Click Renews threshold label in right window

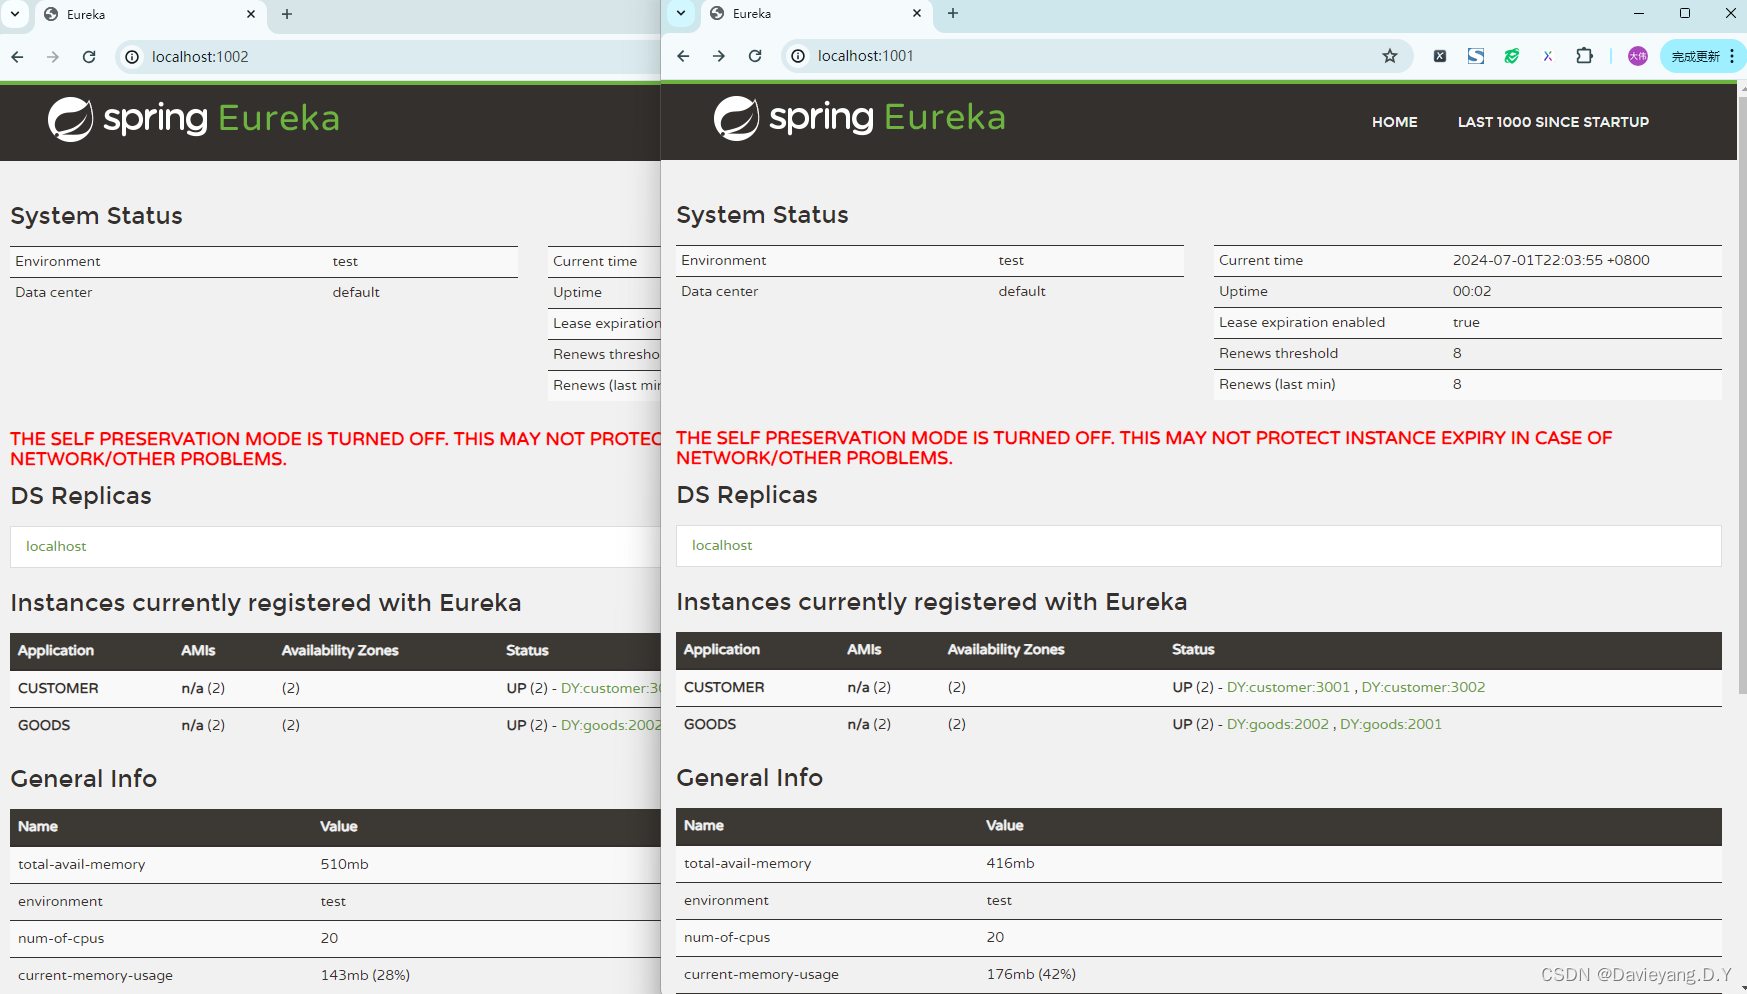[x=1278, y=353]
